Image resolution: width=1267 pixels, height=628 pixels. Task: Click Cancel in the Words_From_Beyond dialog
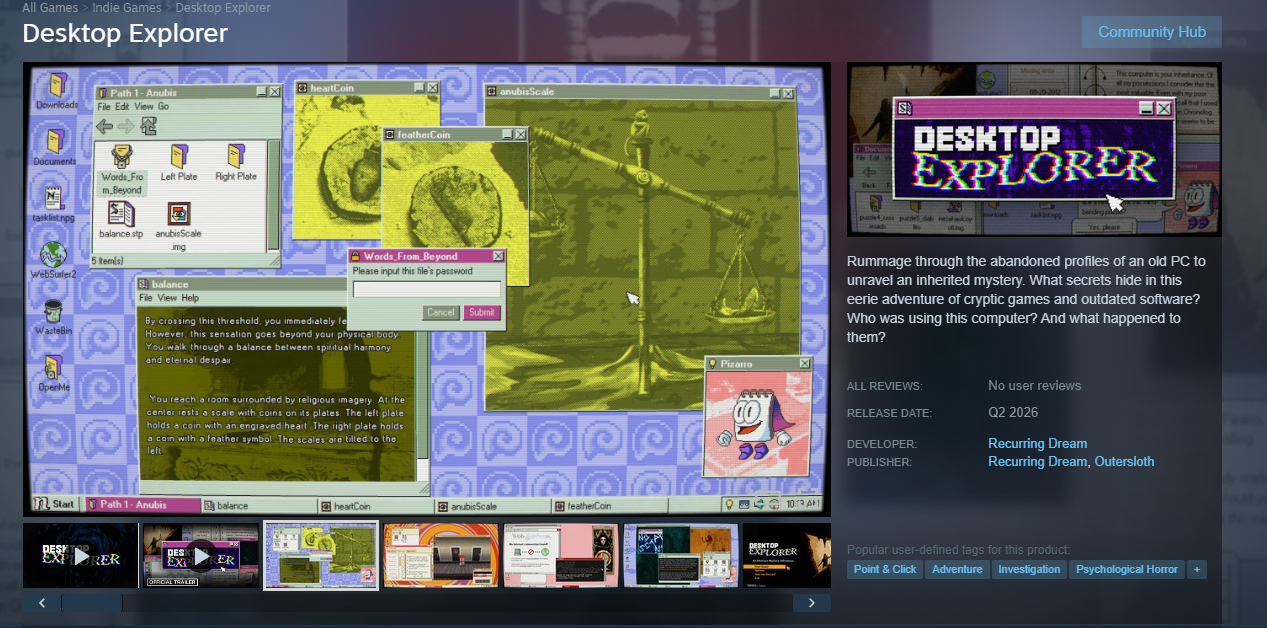click(x=441, y=312)
